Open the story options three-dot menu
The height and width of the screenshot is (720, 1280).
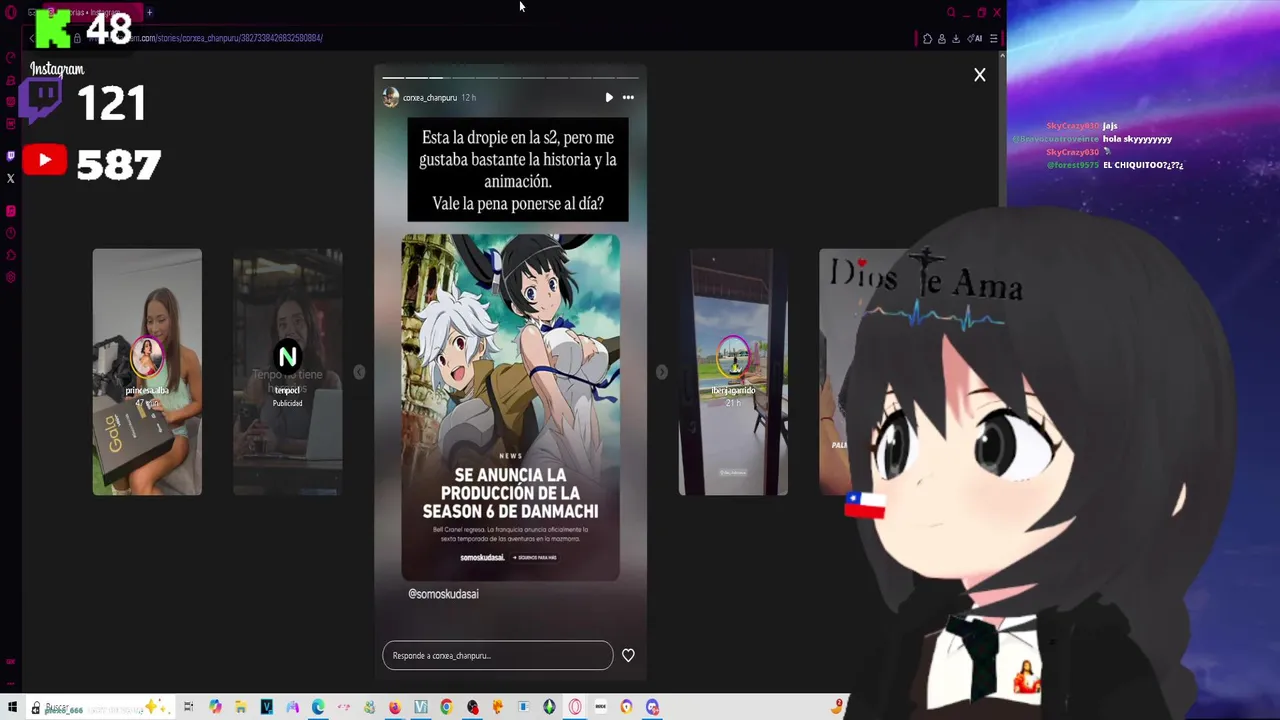coord(628,97)
